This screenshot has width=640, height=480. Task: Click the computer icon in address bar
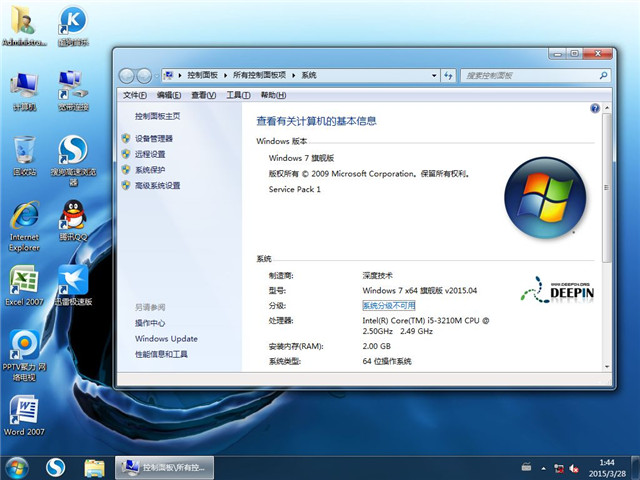[x=169, y=75]
